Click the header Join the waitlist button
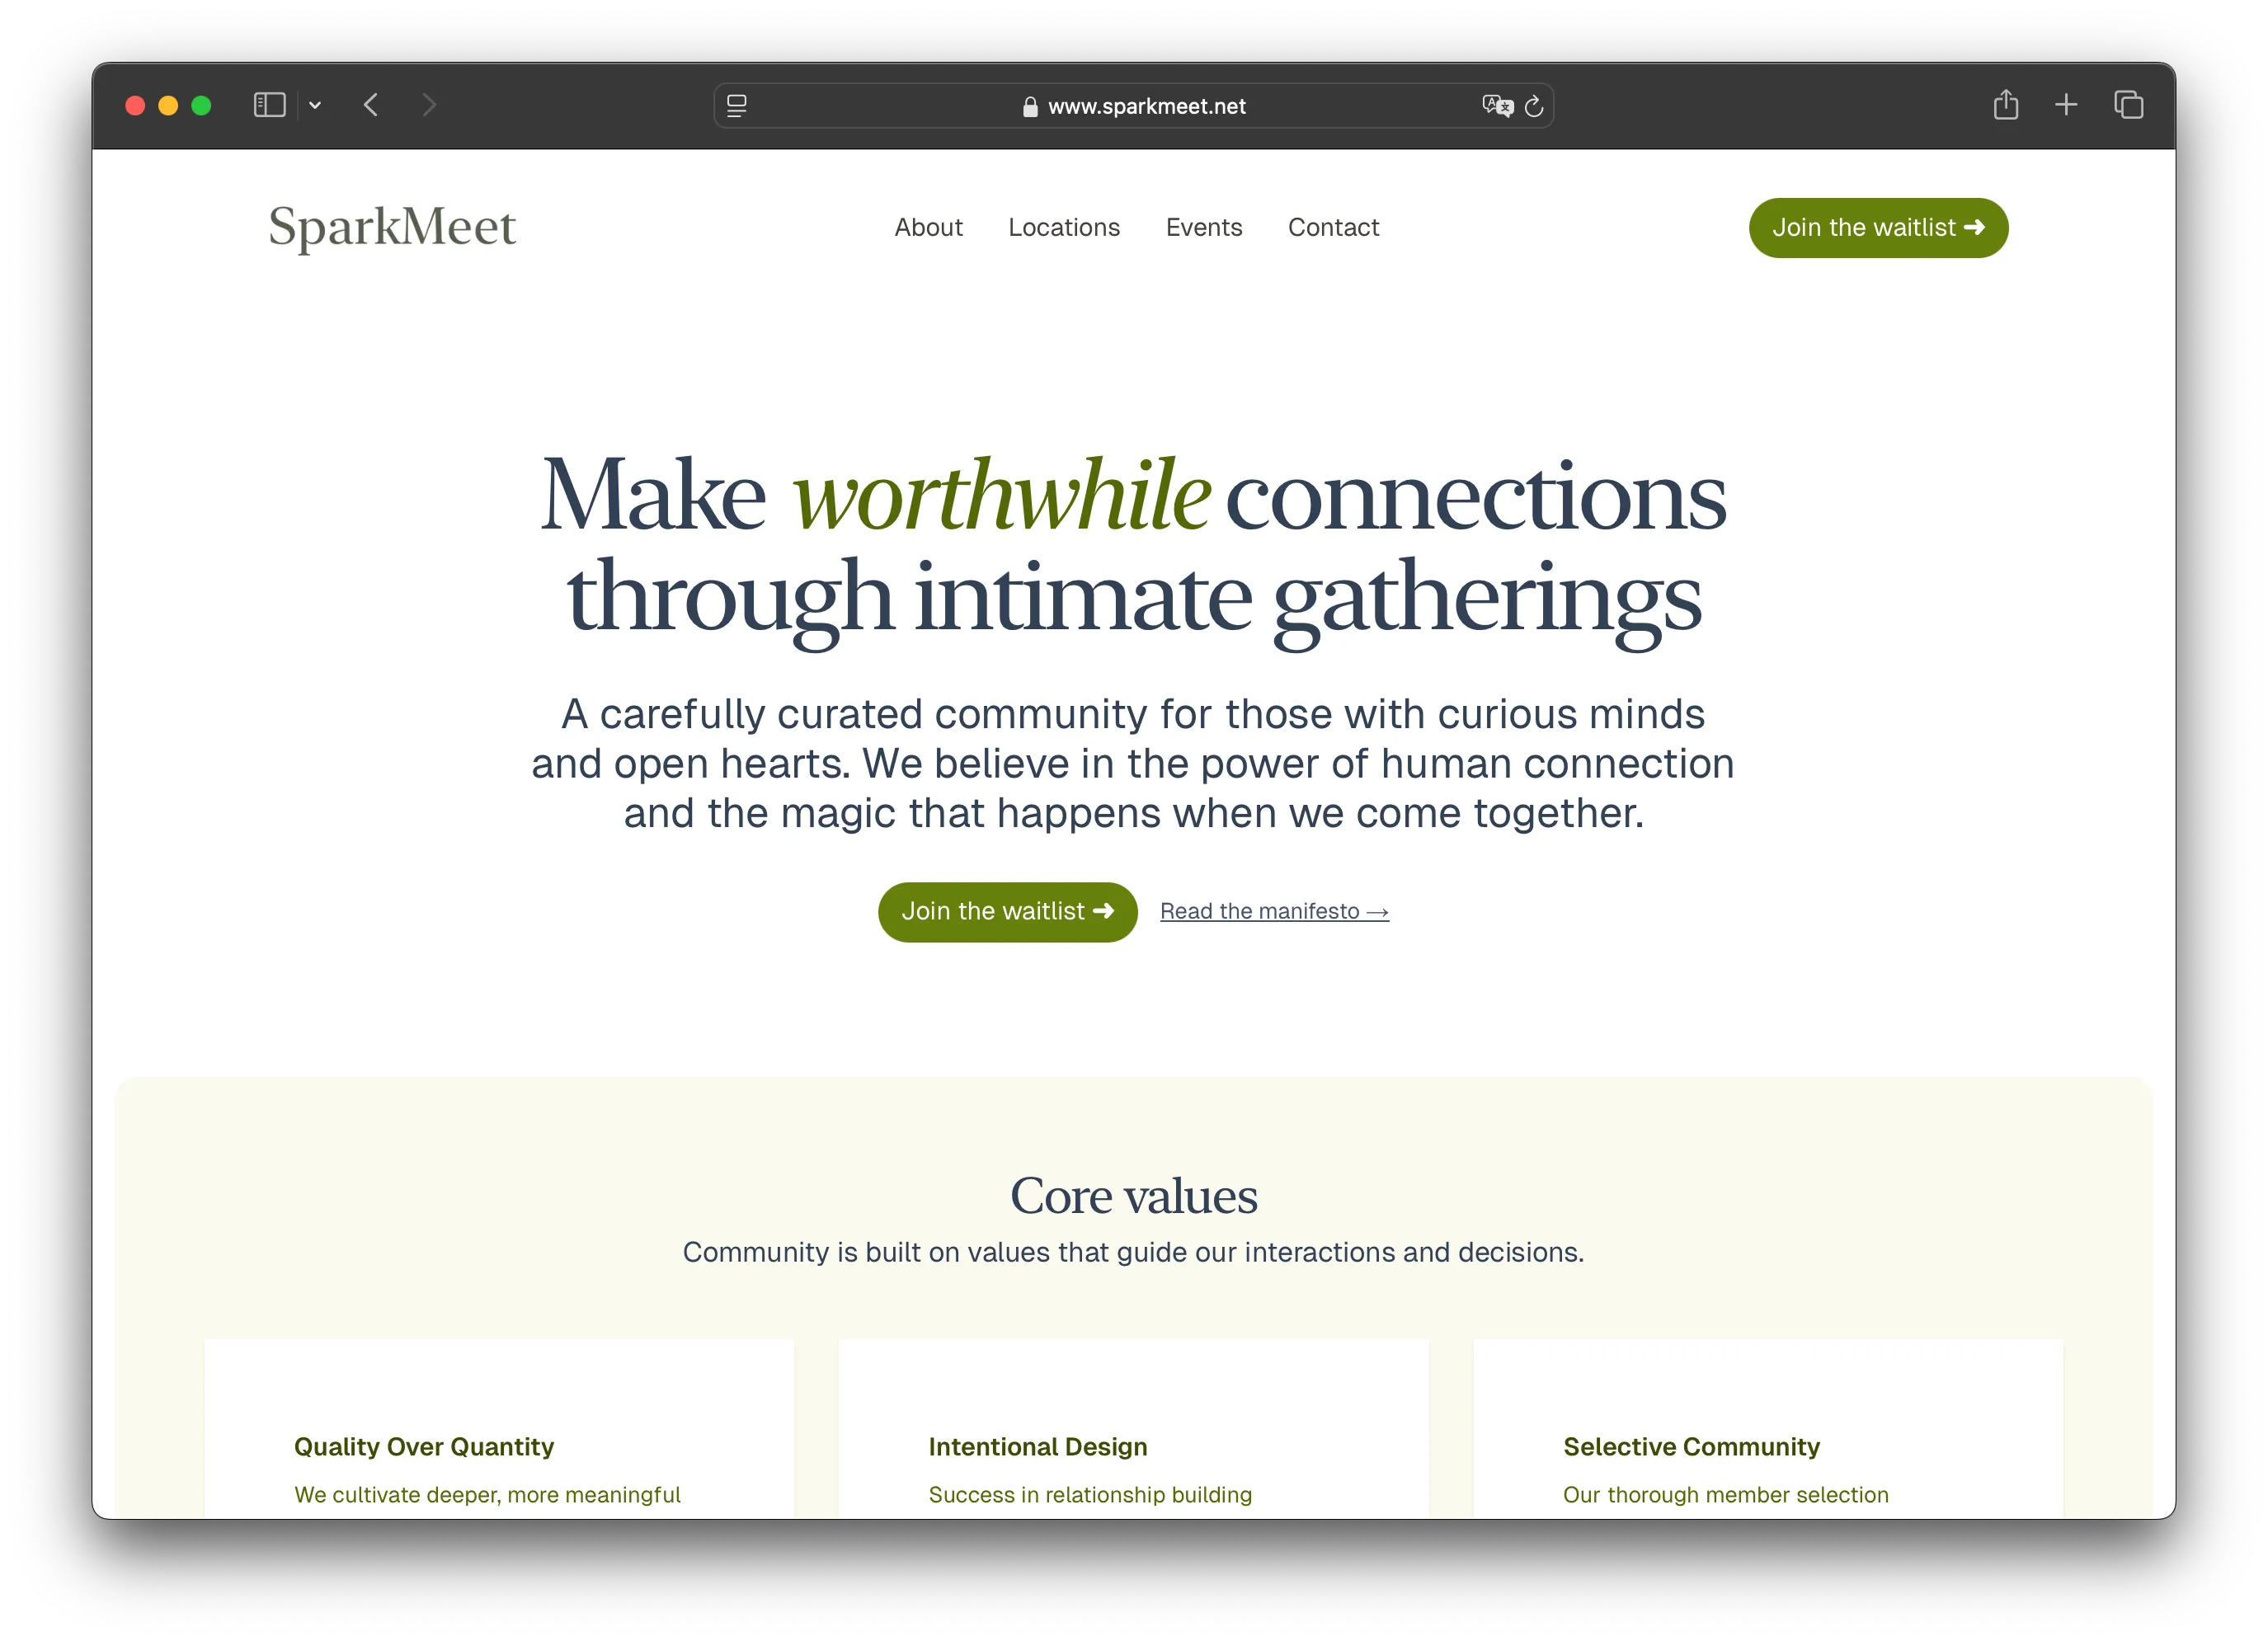 (x=1875, y=227)
